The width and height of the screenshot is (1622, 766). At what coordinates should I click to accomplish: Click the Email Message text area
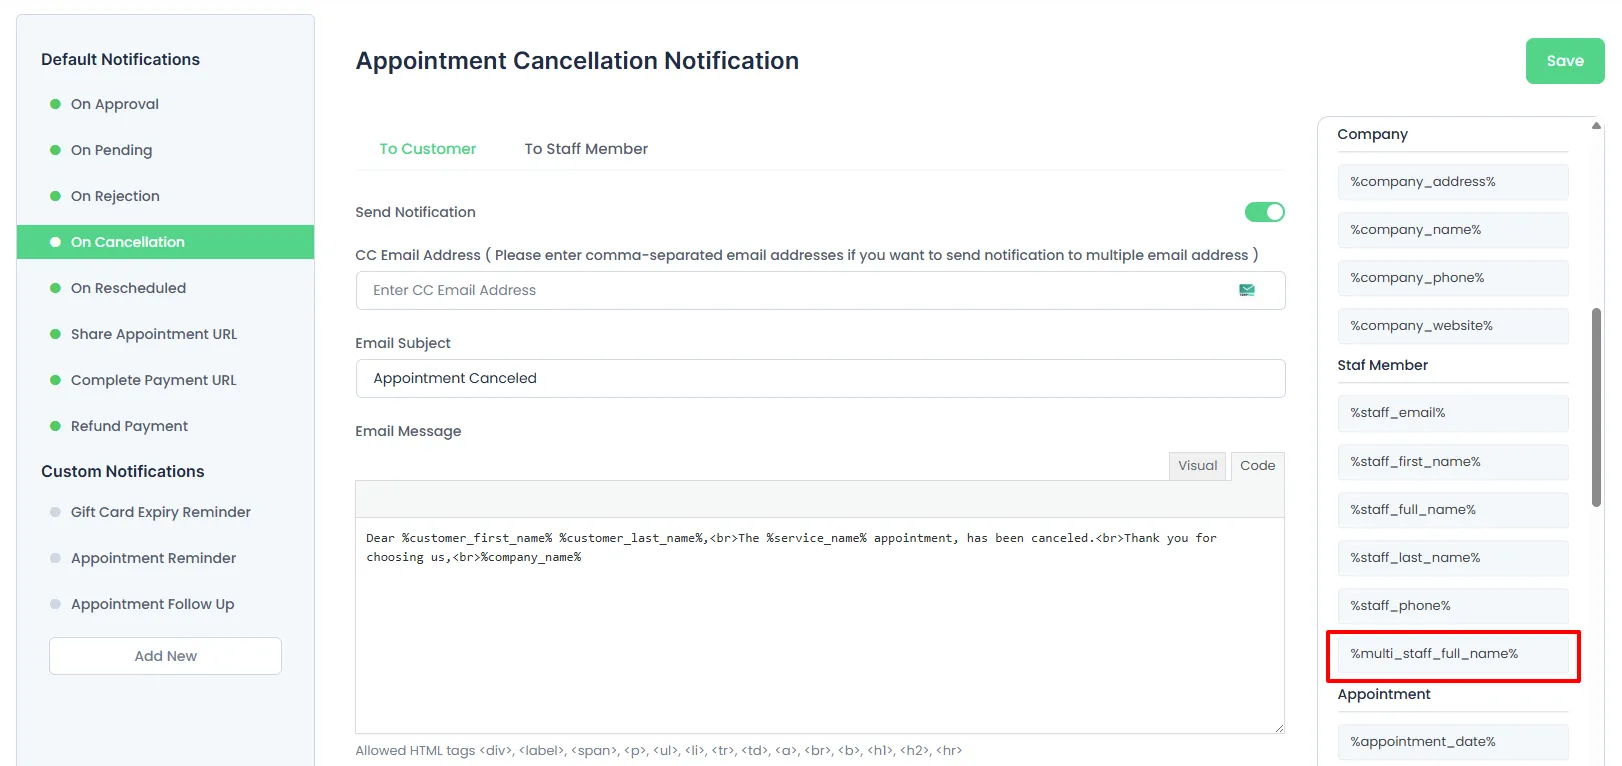(820, 625)
